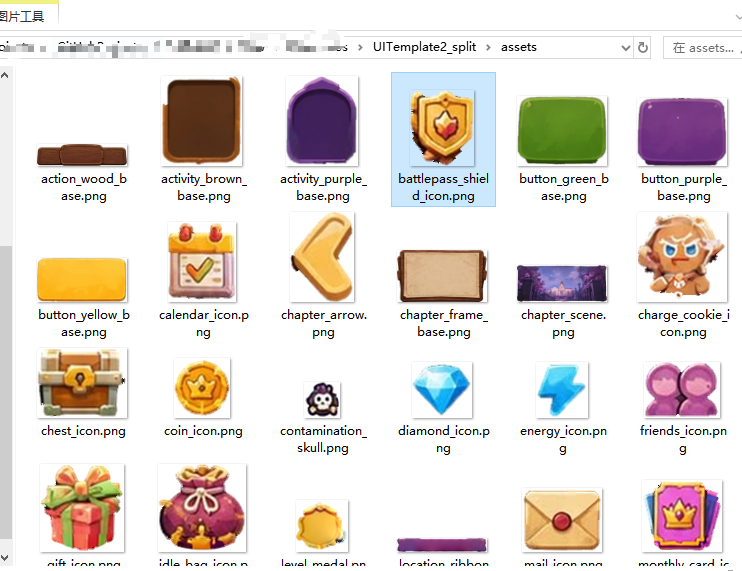Image resolution: width=742 pixels, height=571 pixels.
Task: Select level_medal gold badge image
Action: [322, 526]
